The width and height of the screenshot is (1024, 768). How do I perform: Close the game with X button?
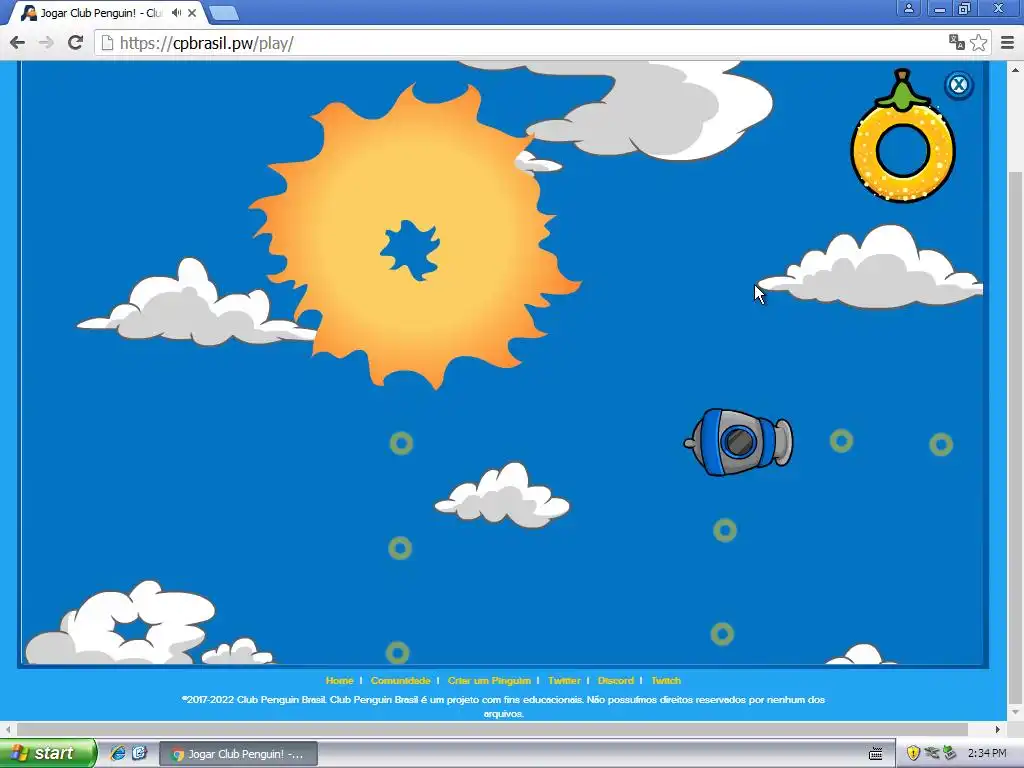coord(959,85)
